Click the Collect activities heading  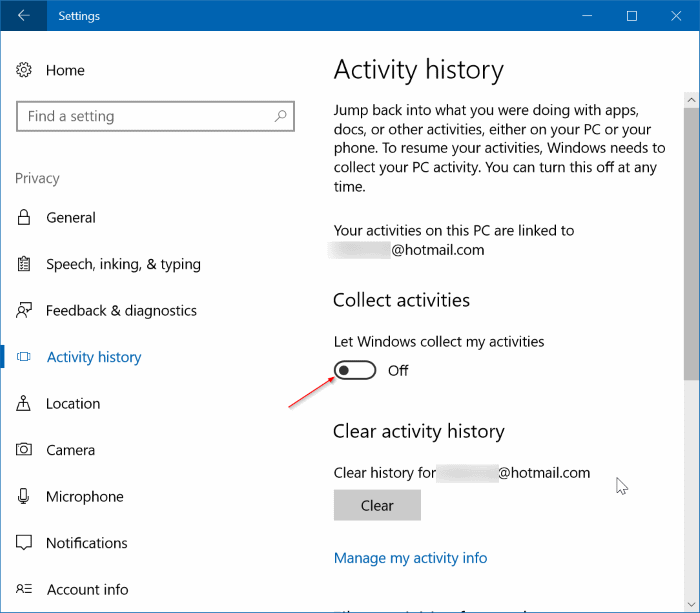tap(401, 300)
